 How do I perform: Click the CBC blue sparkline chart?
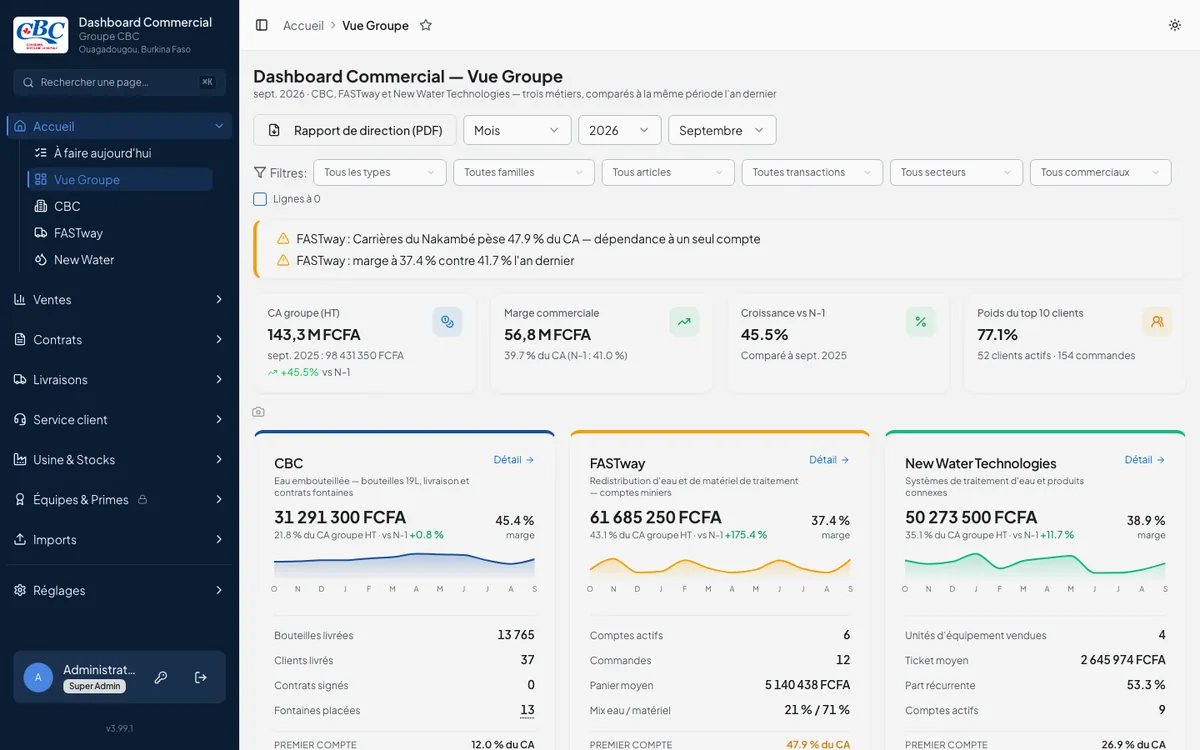pos(405,564)
